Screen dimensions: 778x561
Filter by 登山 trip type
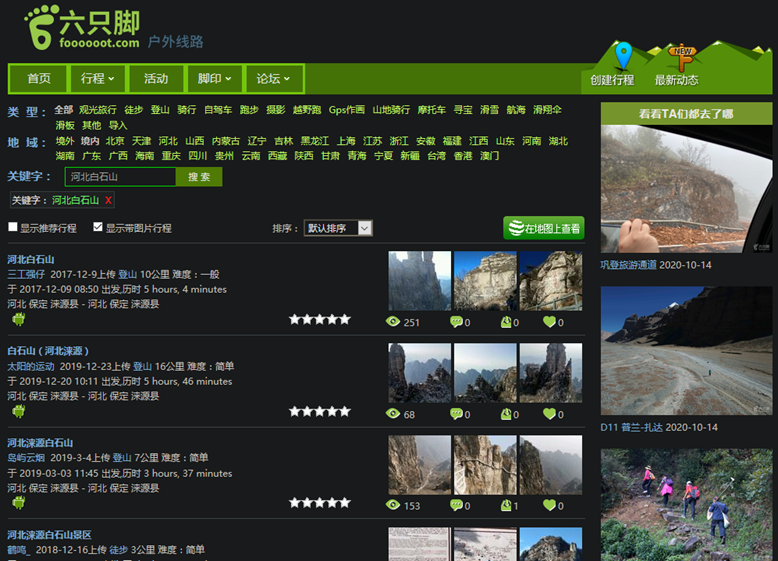click(x=160, y=110)
